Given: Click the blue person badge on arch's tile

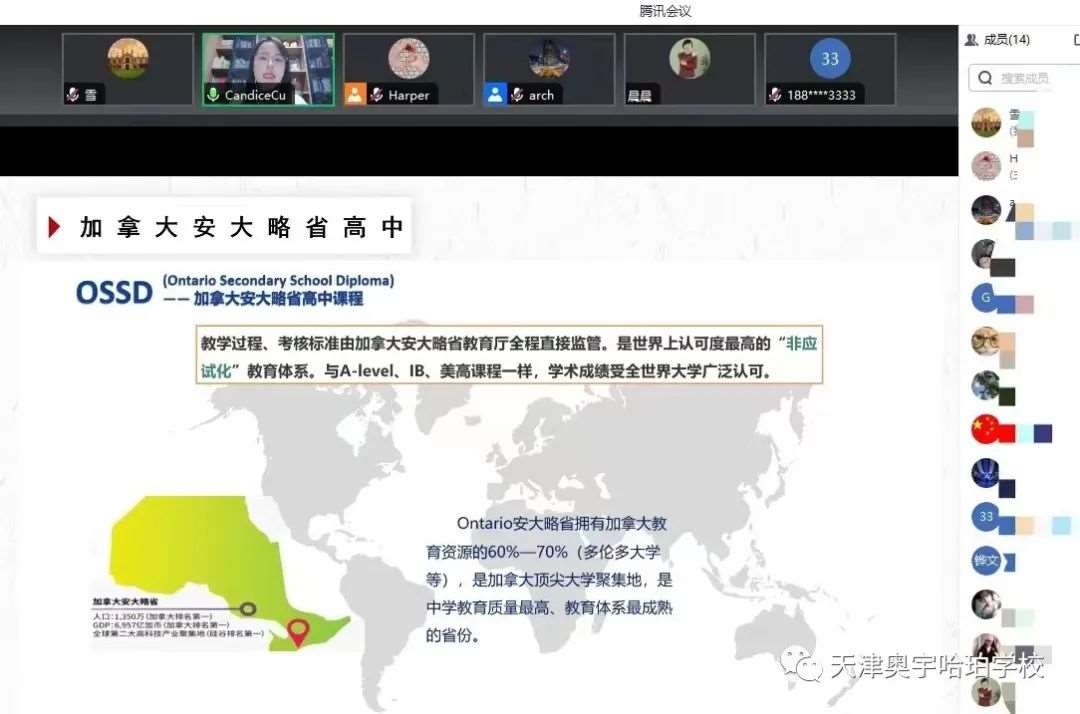Looking at the screenshot, I should (x=495, y=94).
